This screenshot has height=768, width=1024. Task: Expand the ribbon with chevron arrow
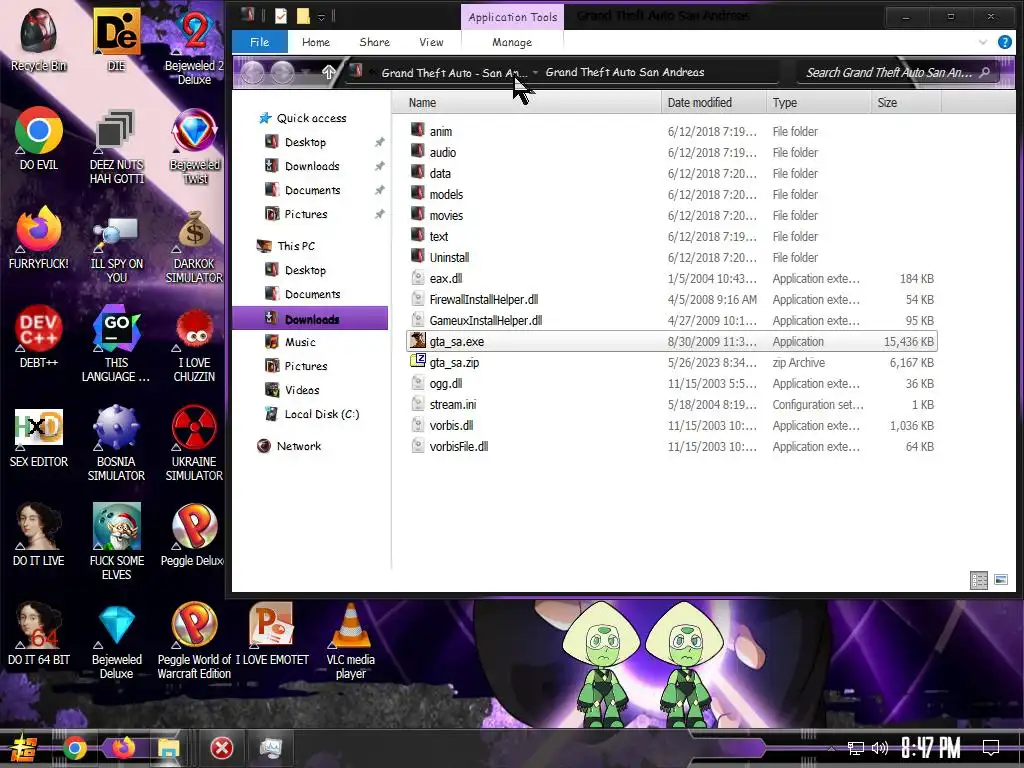[982, 42]
